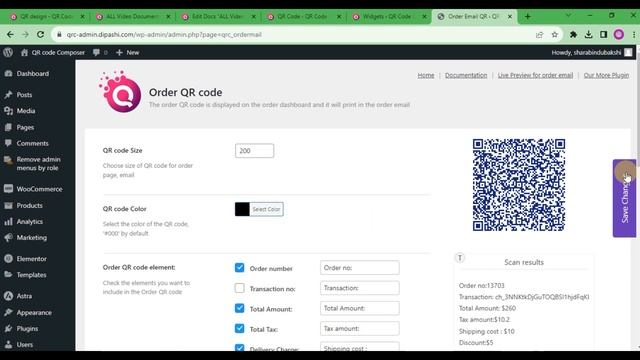
Task: Click the Elementor sidebar icon
Action: (x=8, y=259)
